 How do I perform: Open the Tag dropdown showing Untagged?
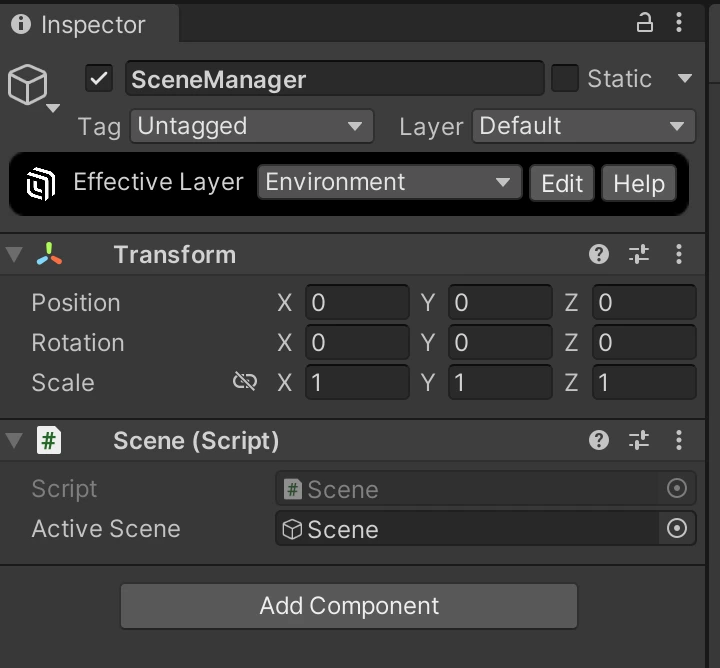(x=251, y=127)
